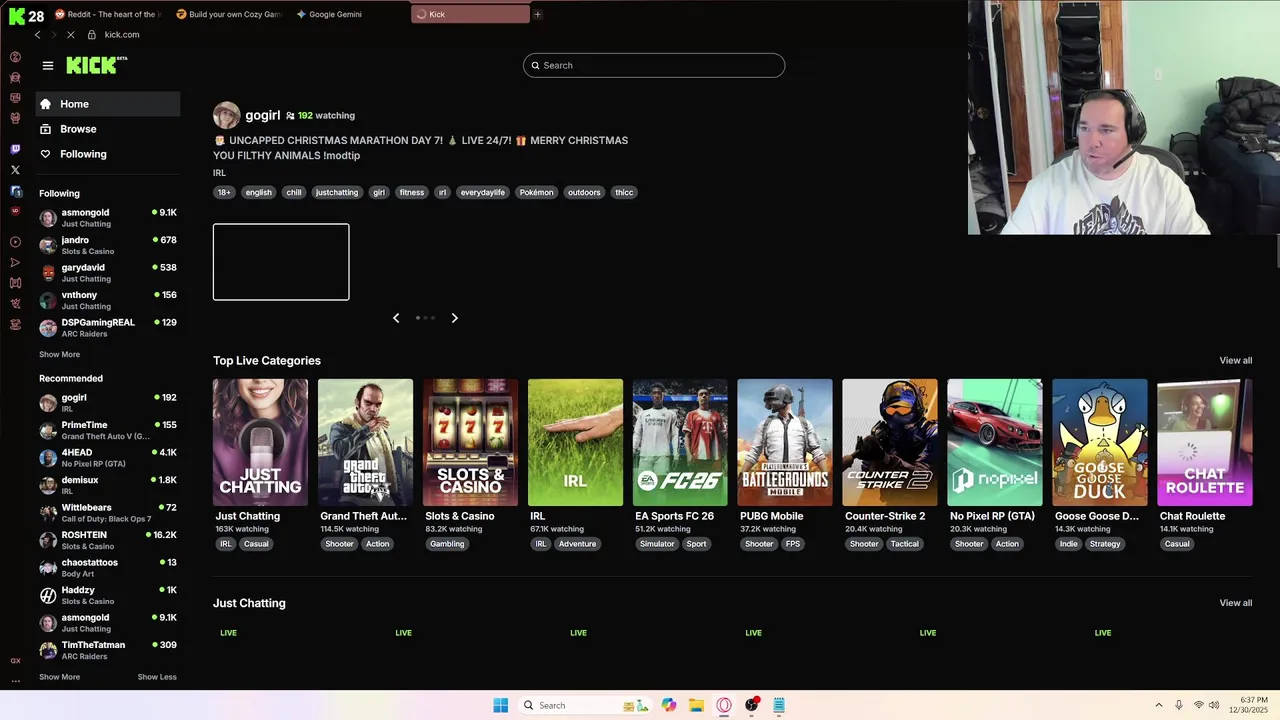The width and height of the screenshot is (1280, 720).
Task: Open the Following section in the sidebar nav
Action: (x=108, y=154)
